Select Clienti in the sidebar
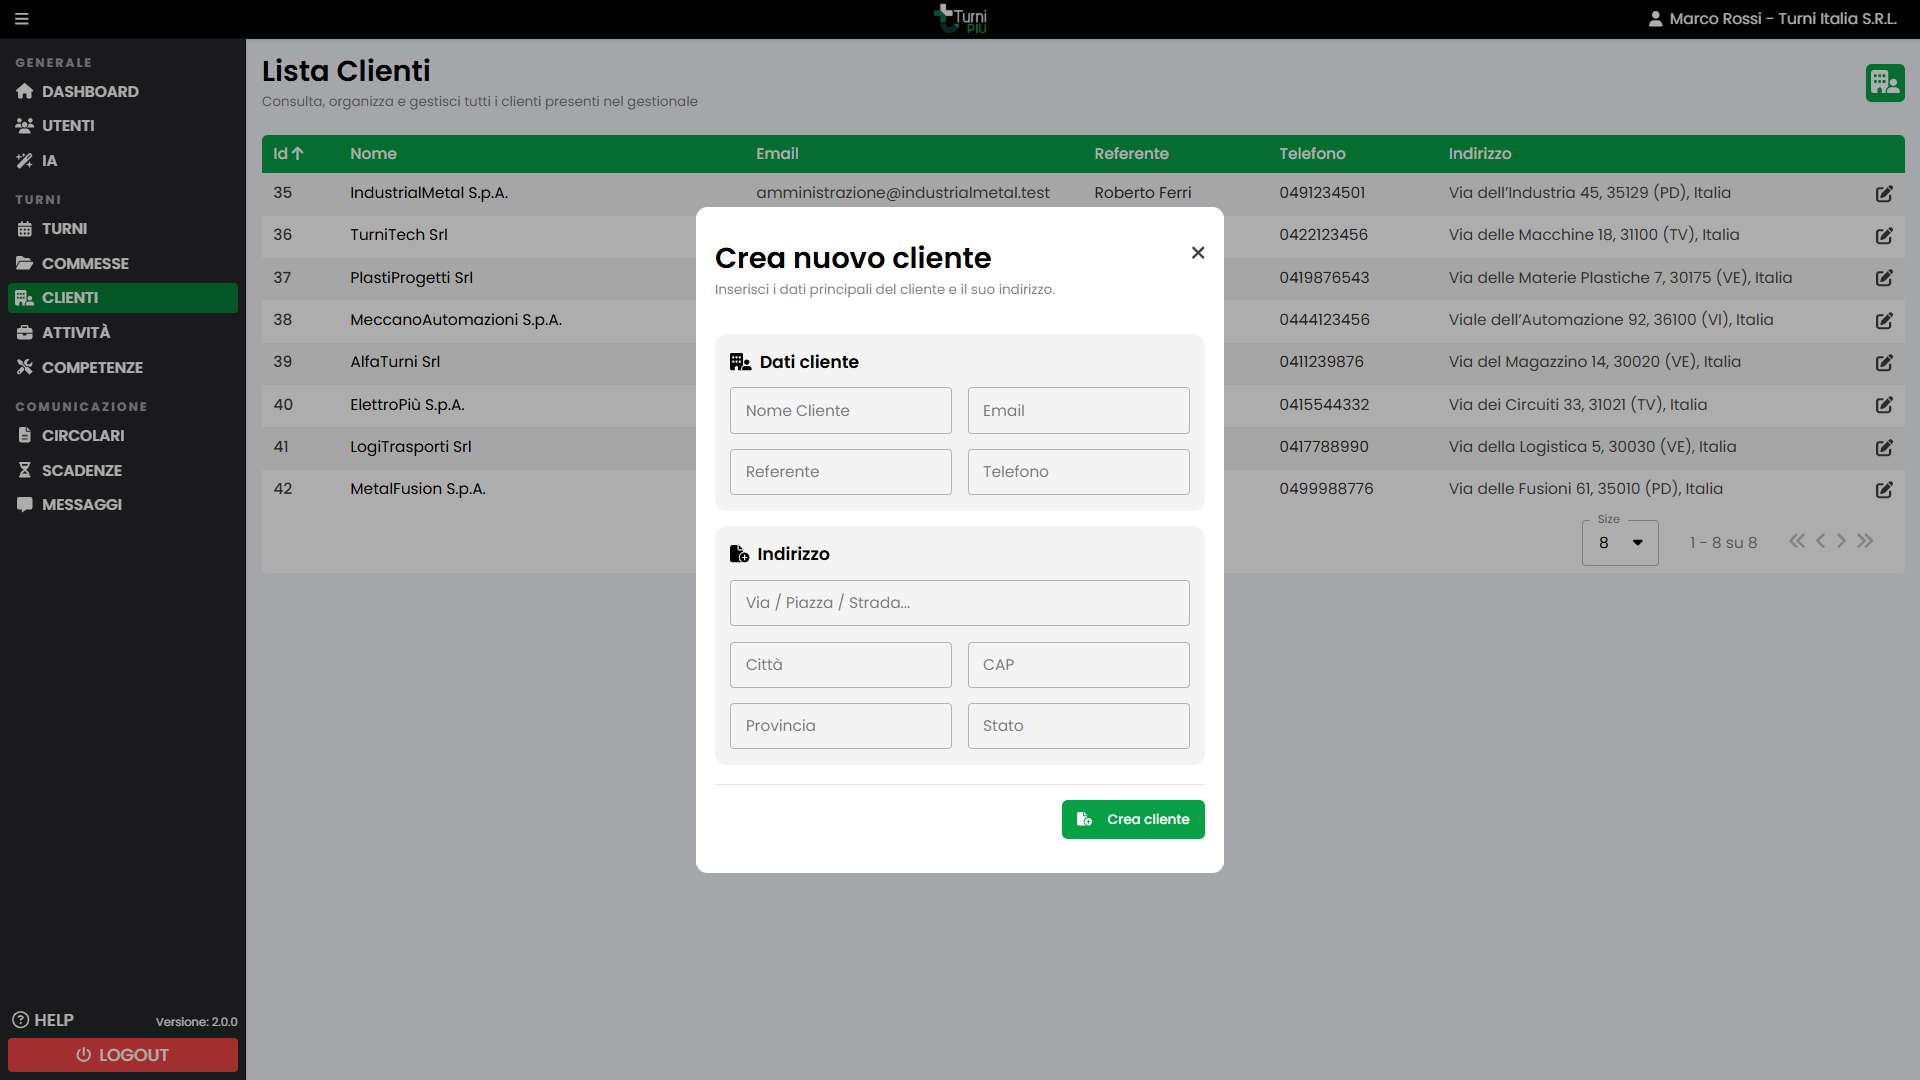This screenshot has height=1080, width=1920. pyautogui.click(x=123, y=298)
